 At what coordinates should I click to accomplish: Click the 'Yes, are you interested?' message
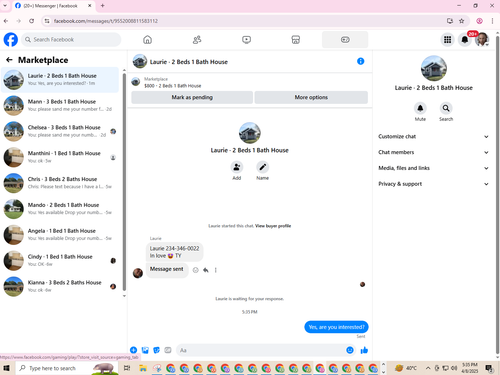[x=336, y=327]
